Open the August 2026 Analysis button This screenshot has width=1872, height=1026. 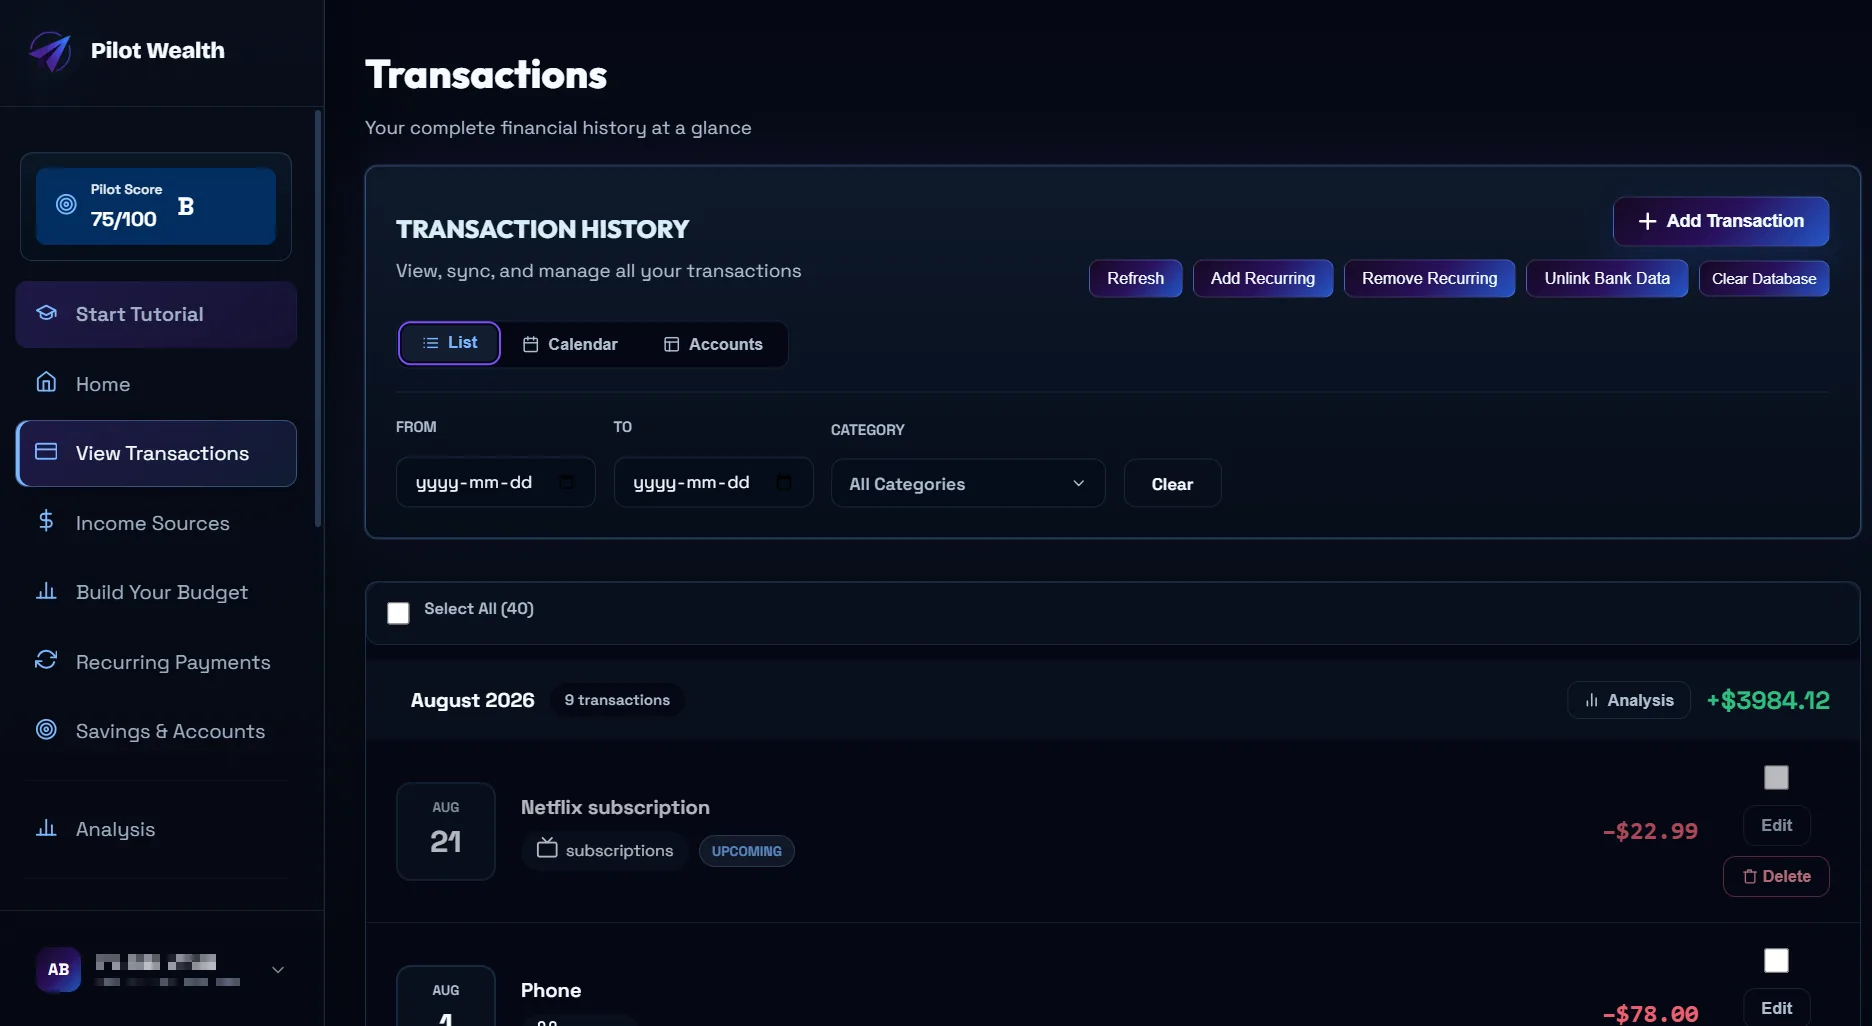coord(1629,700)
